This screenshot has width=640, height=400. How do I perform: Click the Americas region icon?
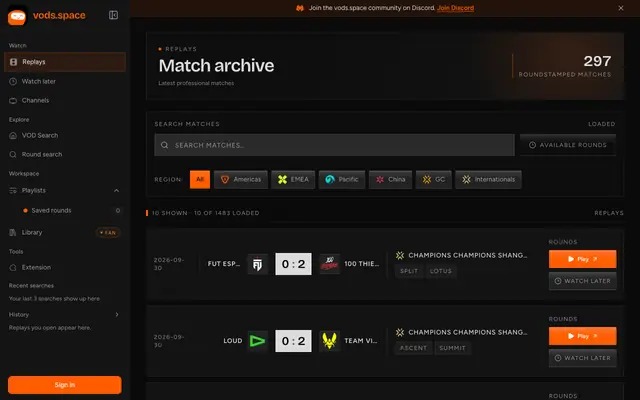pos(225,180)
